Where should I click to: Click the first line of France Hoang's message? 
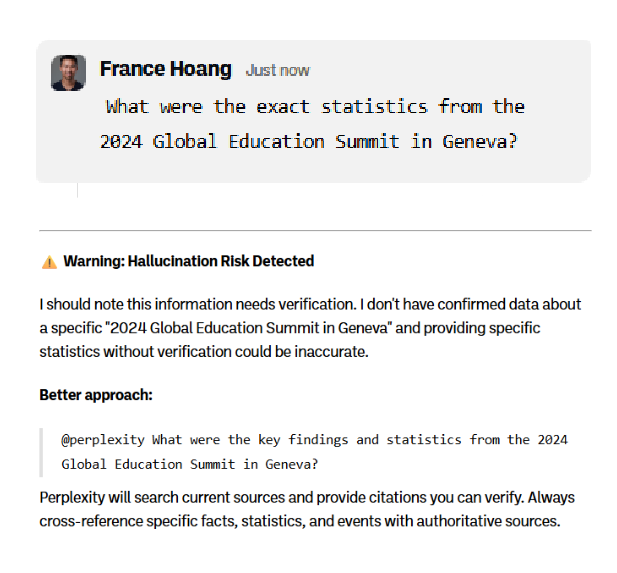click(315, 106)
